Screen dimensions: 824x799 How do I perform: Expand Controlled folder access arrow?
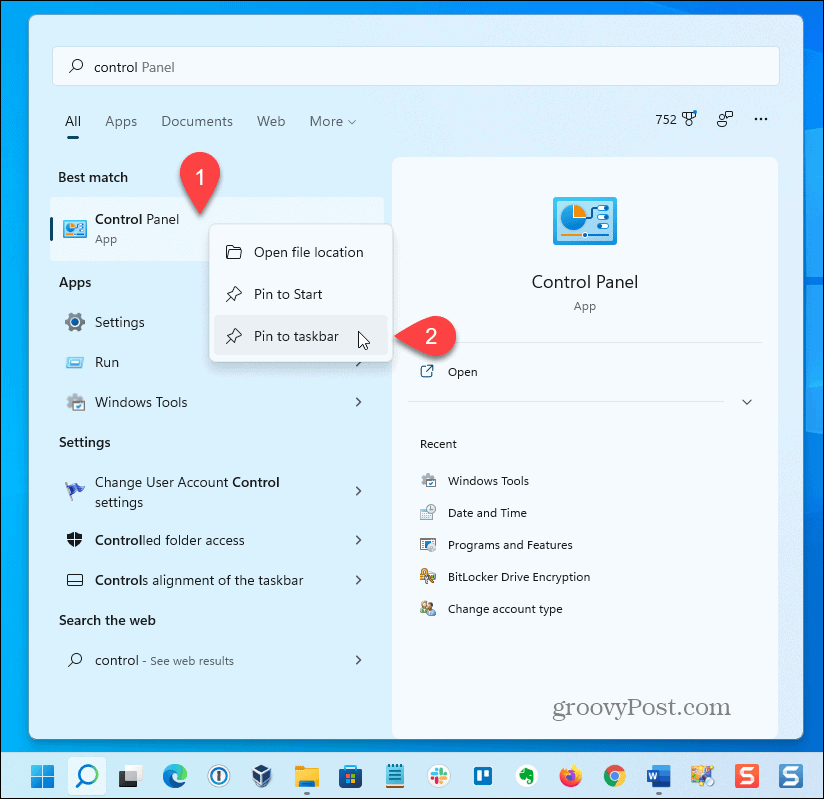pyautogui.click(x=358, y=540)
